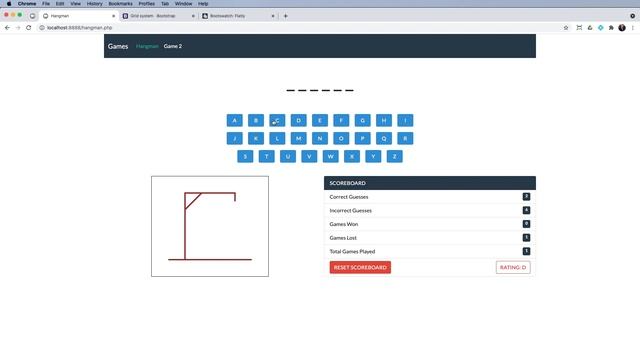Guess the letter Y

pyautogui.click(x=373, y=156)
